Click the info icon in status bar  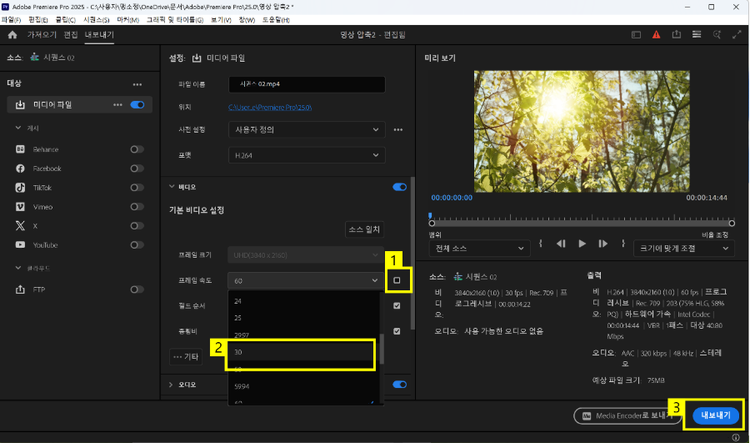click(x=736, y=438)
